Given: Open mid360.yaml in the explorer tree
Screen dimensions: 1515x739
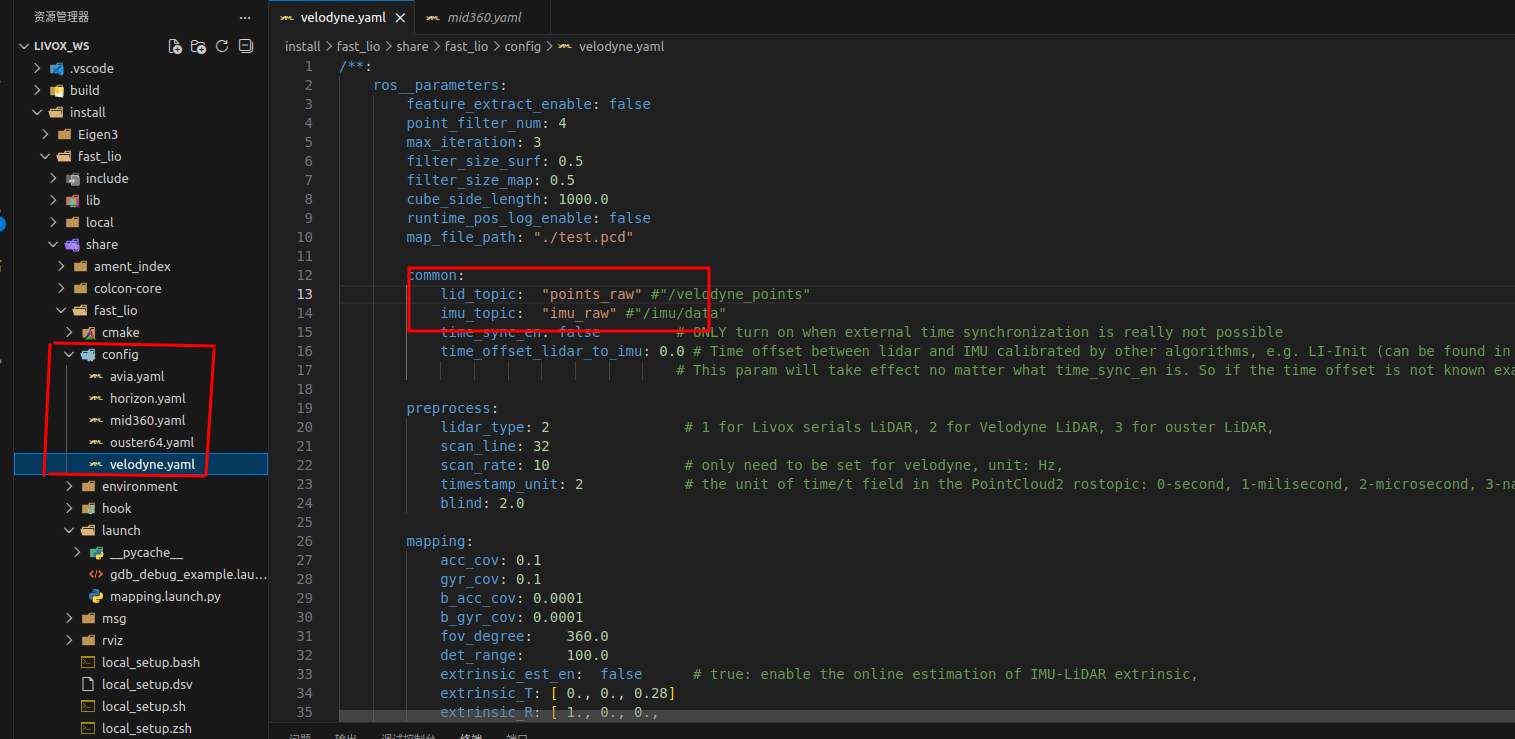Looking at the screenshot, I should pyautogui.click(x=148, y=420).
